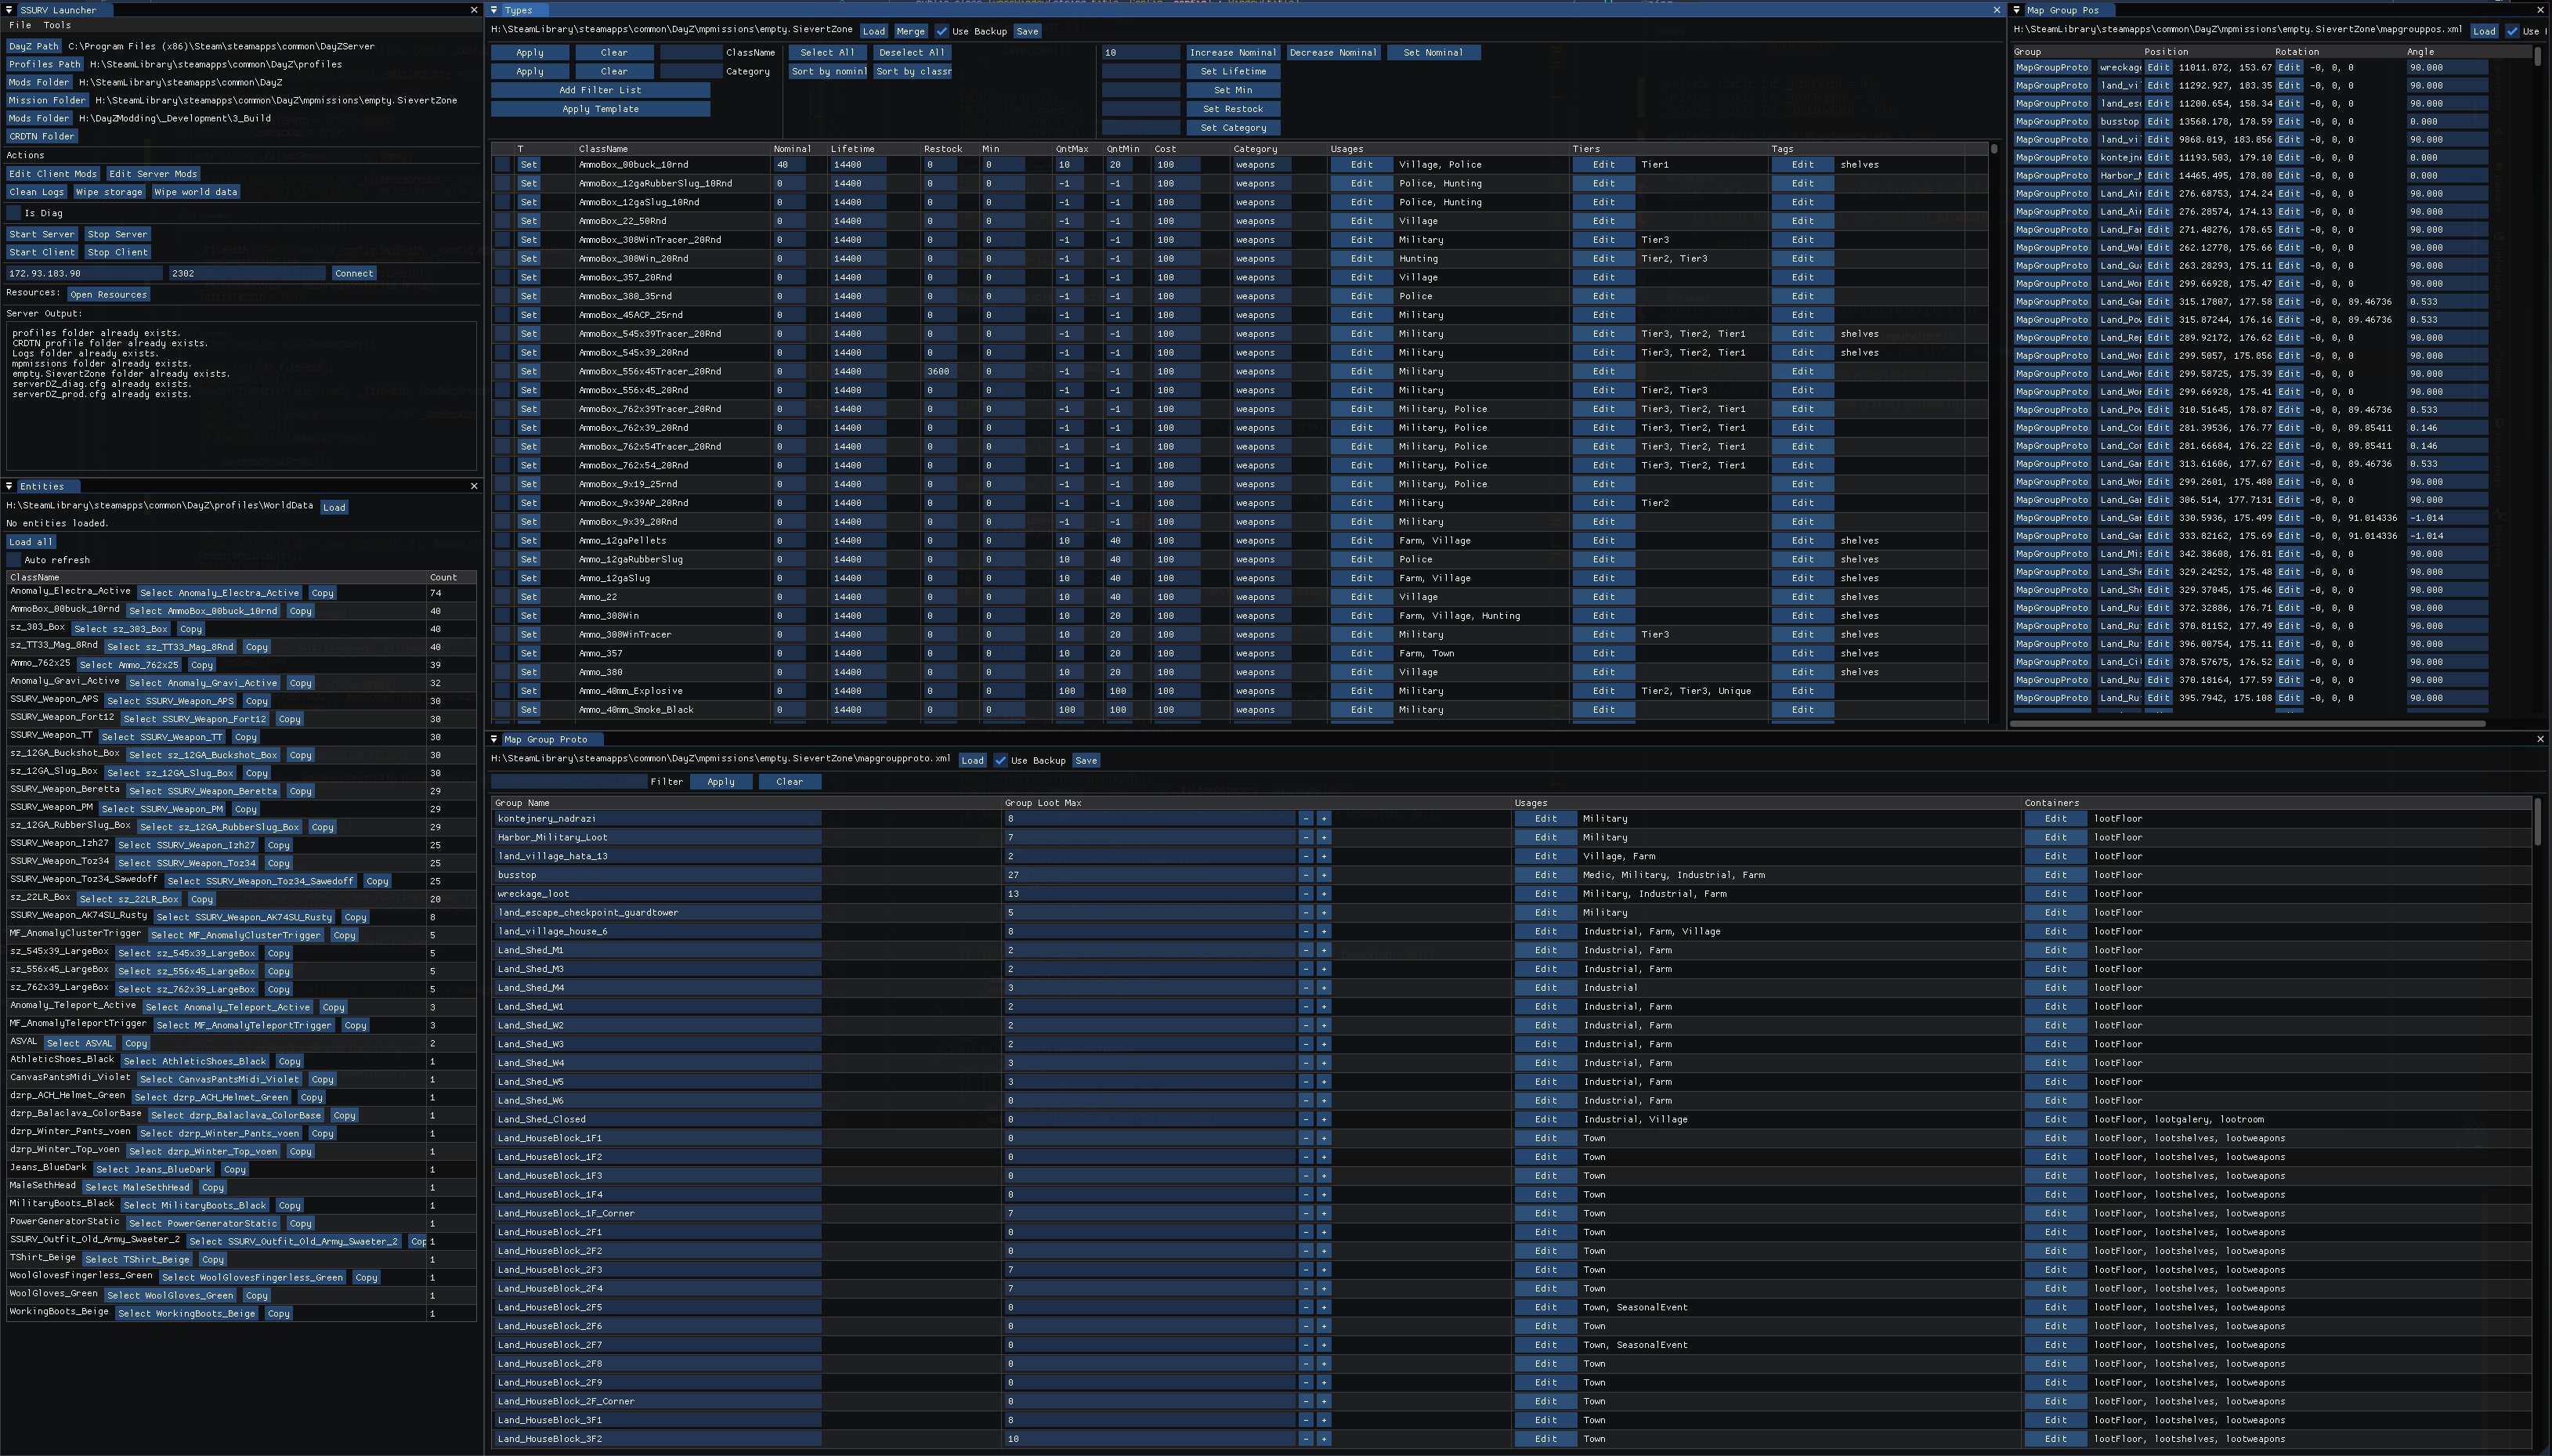Image resolution: width=2552 pixels, height=1456 pixels.
Task: Close the Types panel with X
Action: (x=1997, y=10)
